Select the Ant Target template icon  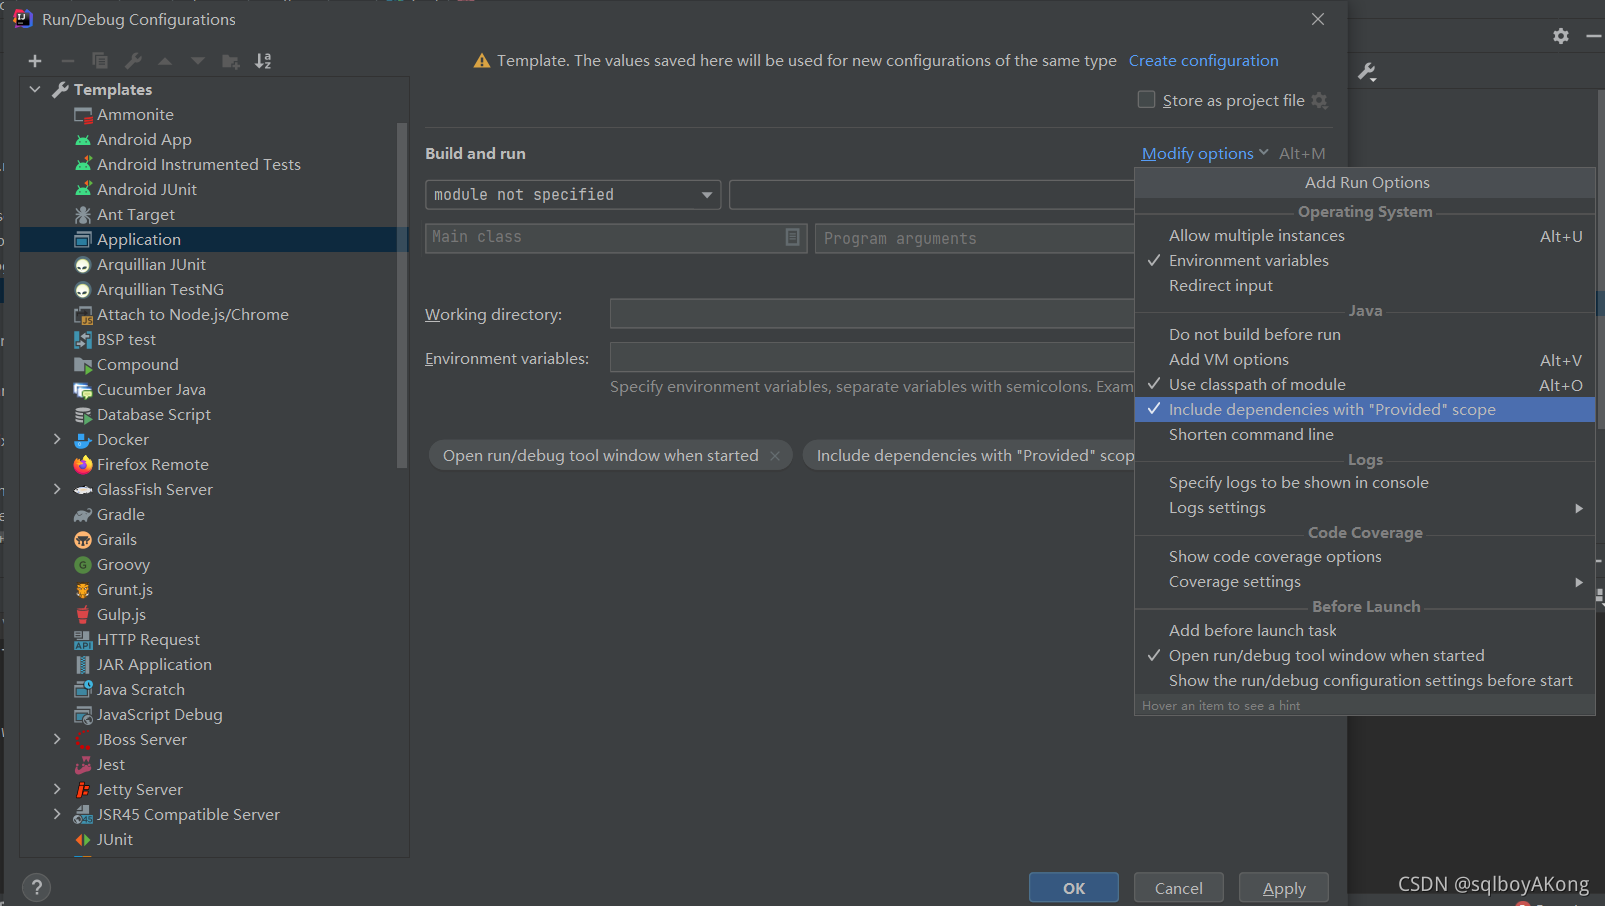coord(83,215)
